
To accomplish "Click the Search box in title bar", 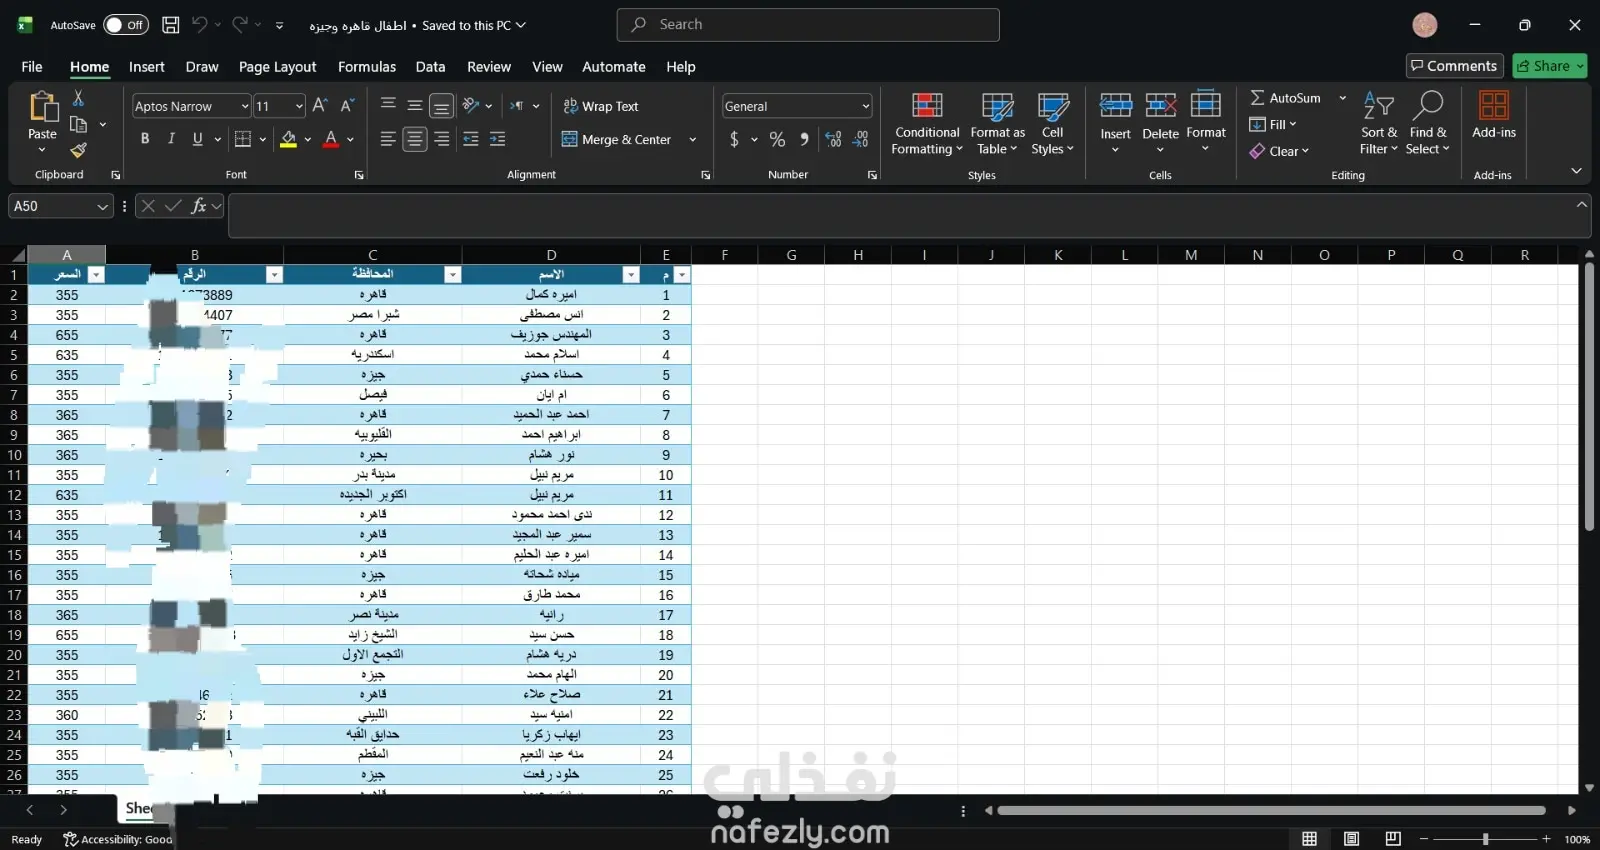I will tap(808, 25).
